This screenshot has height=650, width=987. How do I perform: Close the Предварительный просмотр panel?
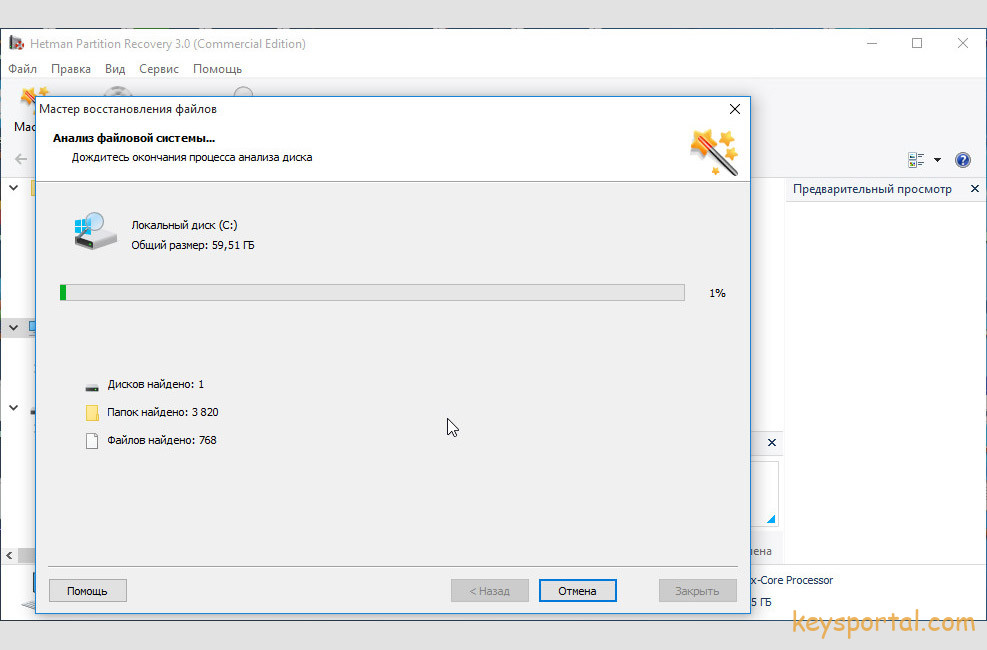click(974, 189)
